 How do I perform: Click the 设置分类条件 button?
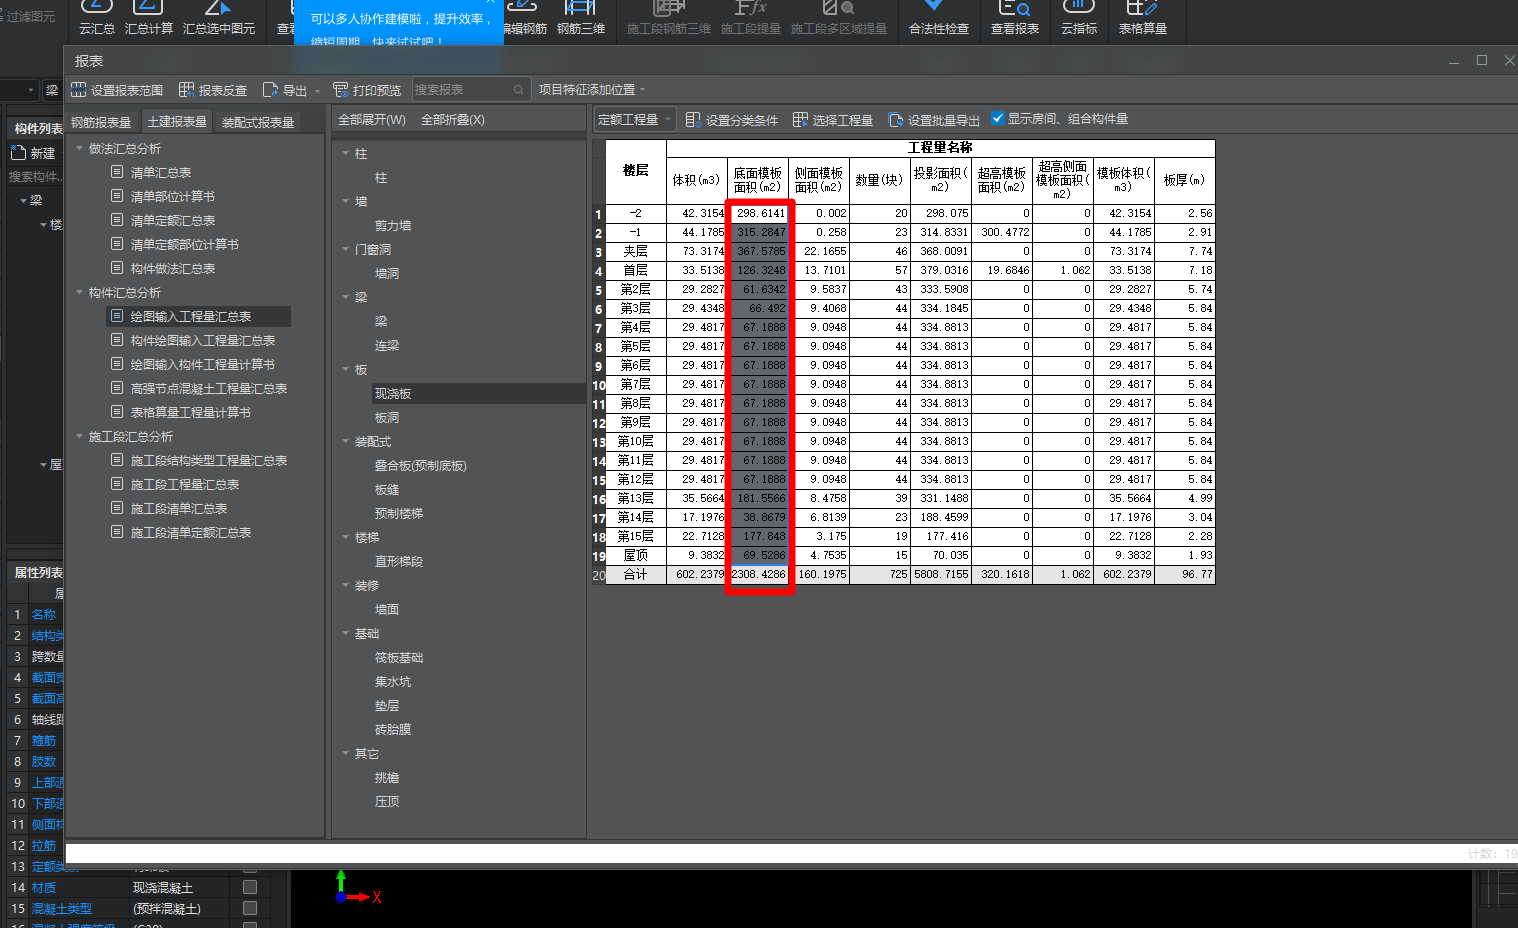pos(732,120)
